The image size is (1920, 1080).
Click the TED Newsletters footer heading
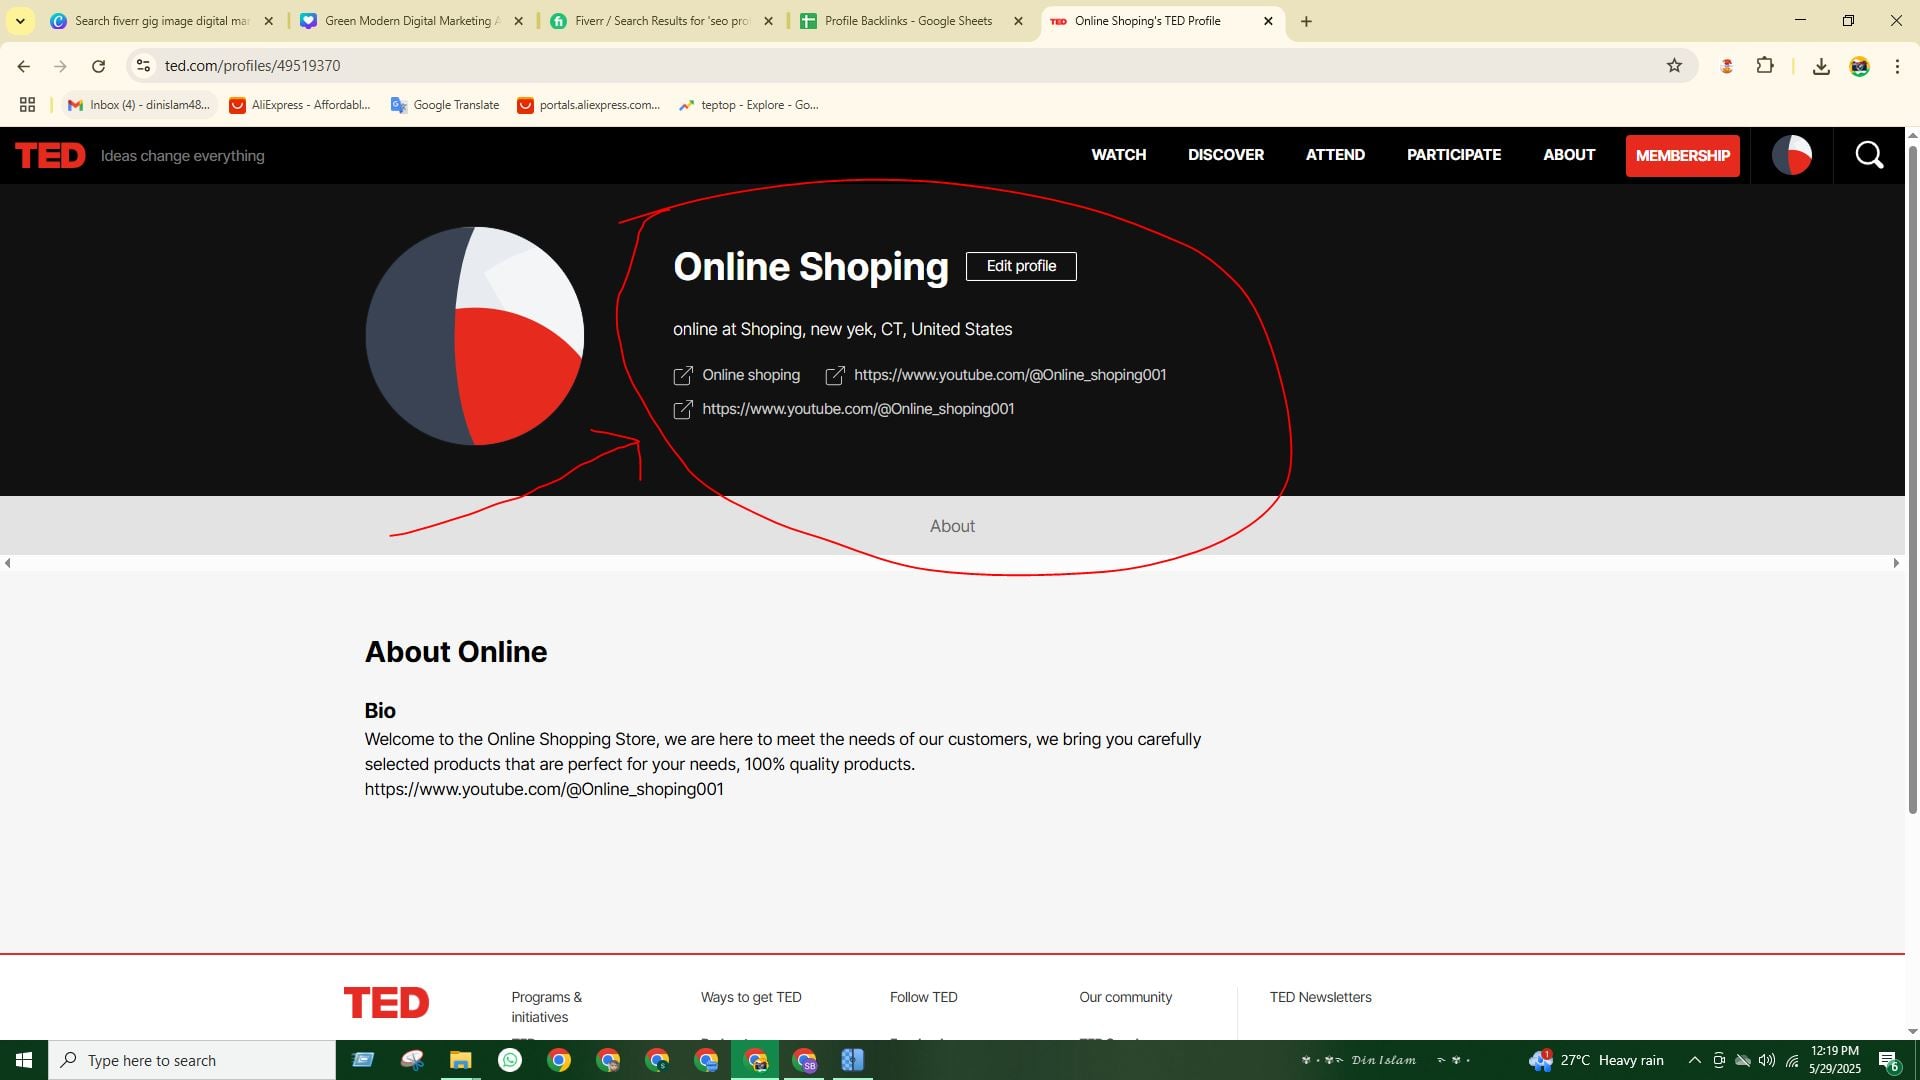click(x=1320, y=997)
